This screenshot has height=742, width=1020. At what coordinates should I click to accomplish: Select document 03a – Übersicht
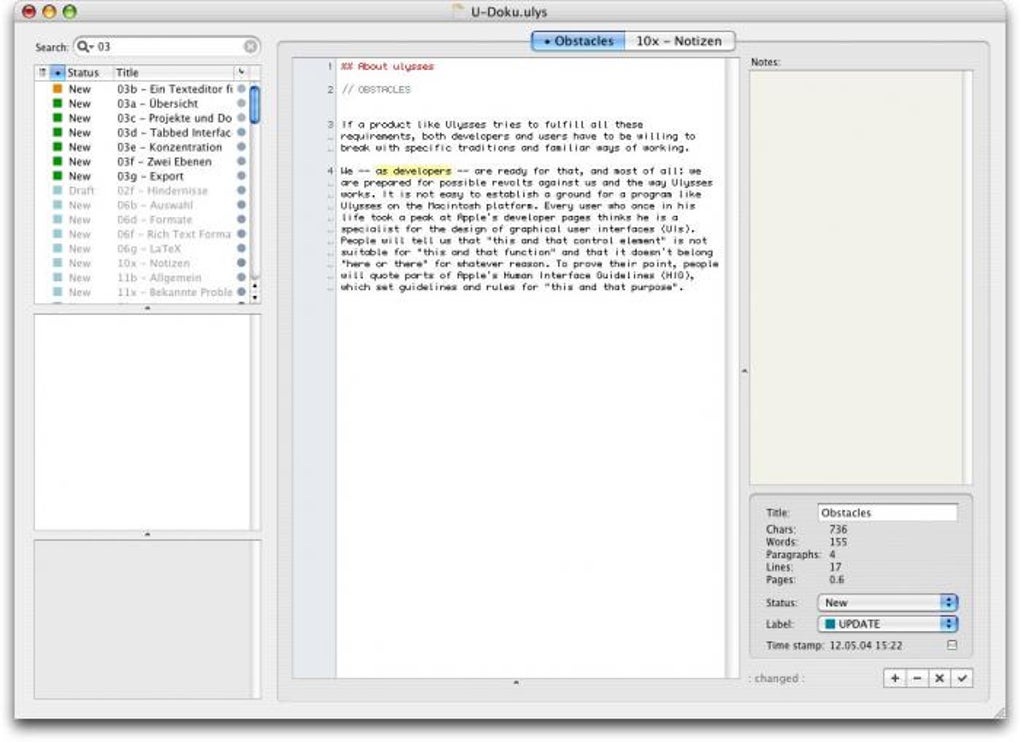tap(142, 103)
